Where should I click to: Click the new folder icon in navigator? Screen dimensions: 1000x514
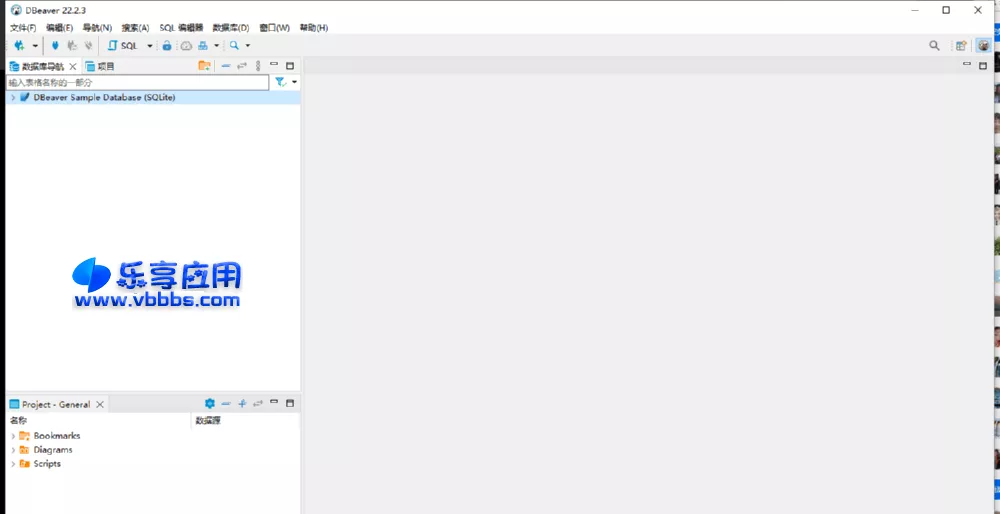(x=204, y=66)
